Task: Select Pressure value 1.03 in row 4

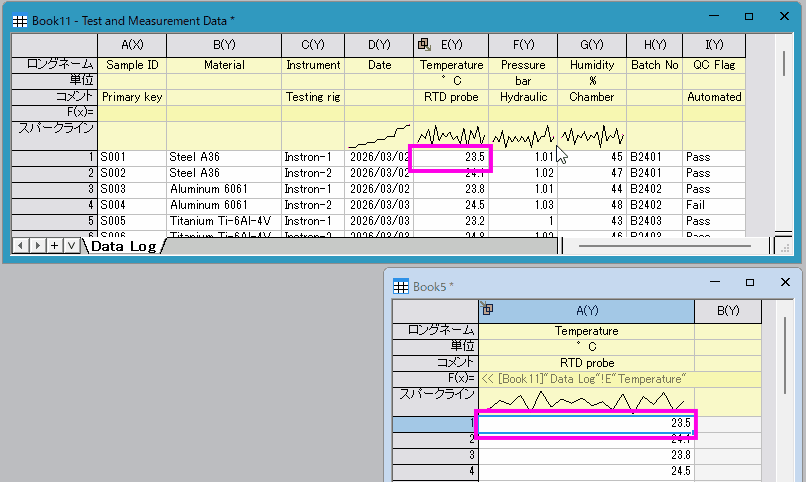Action: coord(523,205)
